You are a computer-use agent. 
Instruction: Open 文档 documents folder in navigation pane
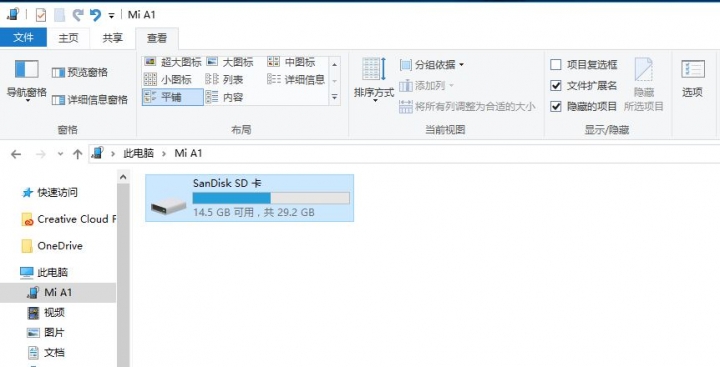[46, 353]
